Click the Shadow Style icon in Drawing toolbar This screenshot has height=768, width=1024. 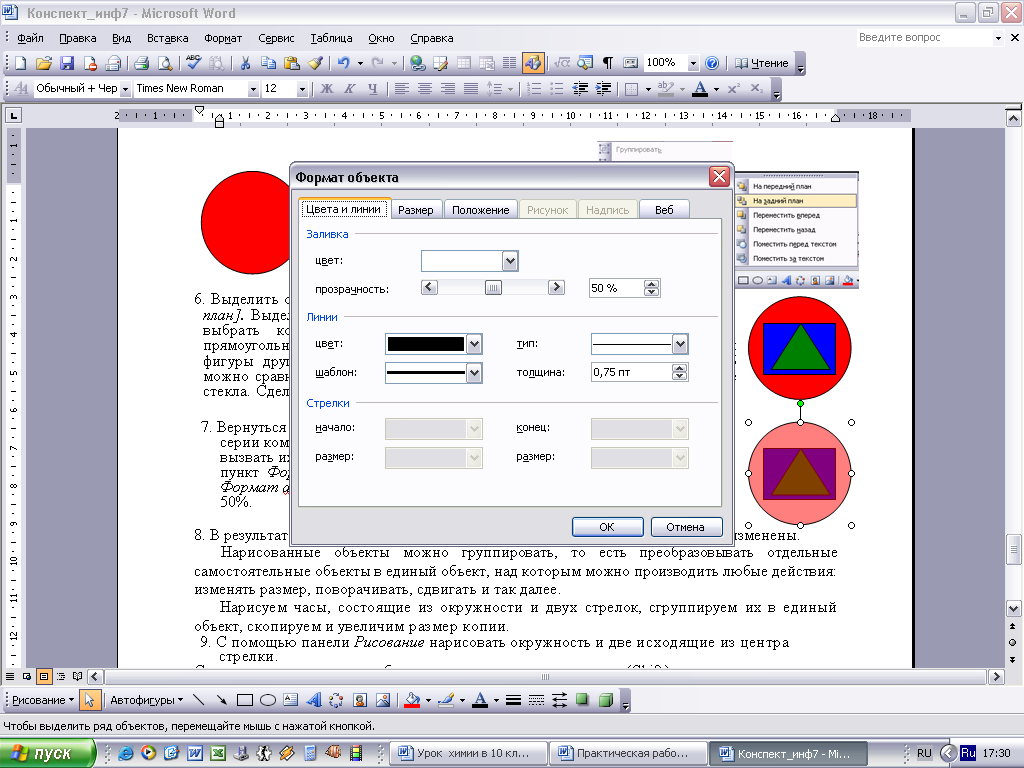[x=583, y=700]
